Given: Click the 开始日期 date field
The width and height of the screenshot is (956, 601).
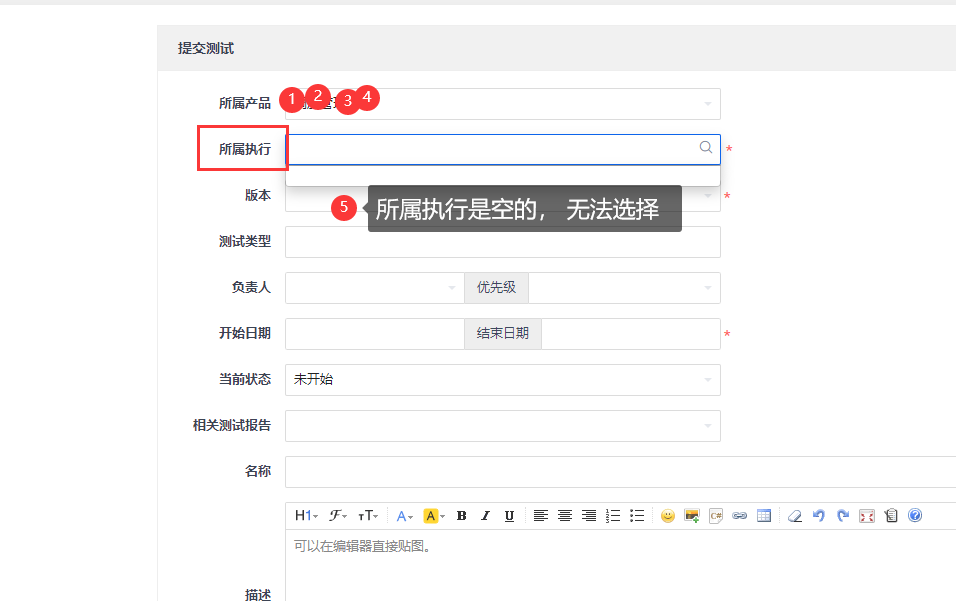Looking at the screenshot, I should pos(375,334).
